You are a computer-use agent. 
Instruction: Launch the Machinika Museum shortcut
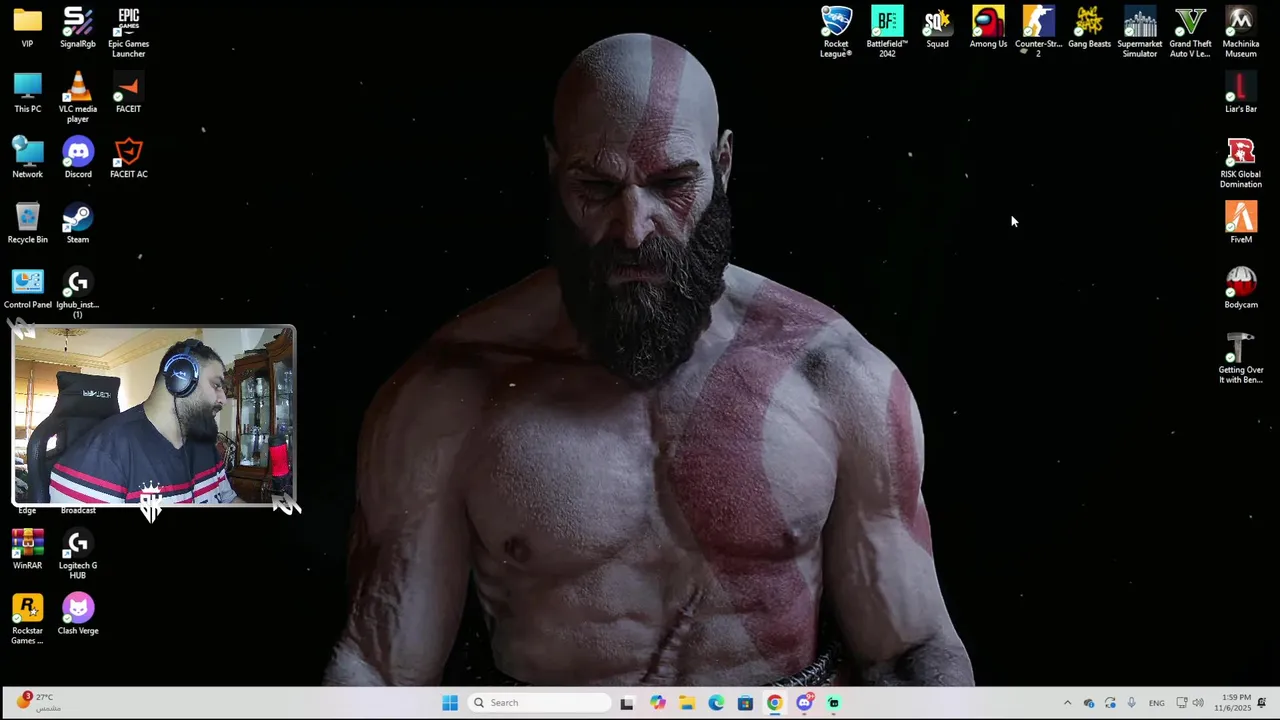[1241, 32]
